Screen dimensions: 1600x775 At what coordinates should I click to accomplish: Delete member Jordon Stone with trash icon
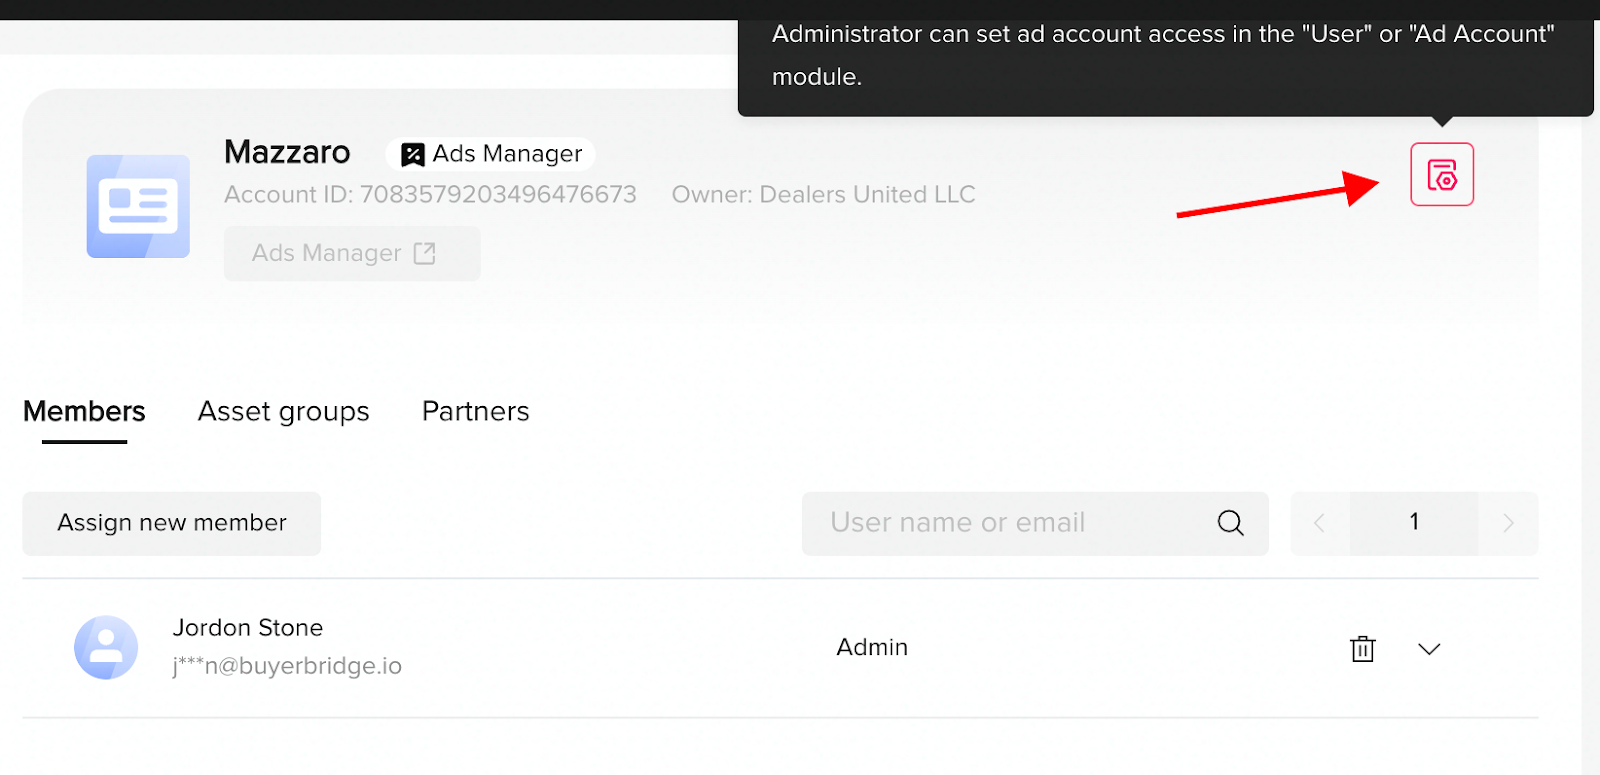tap(1362, 649)
